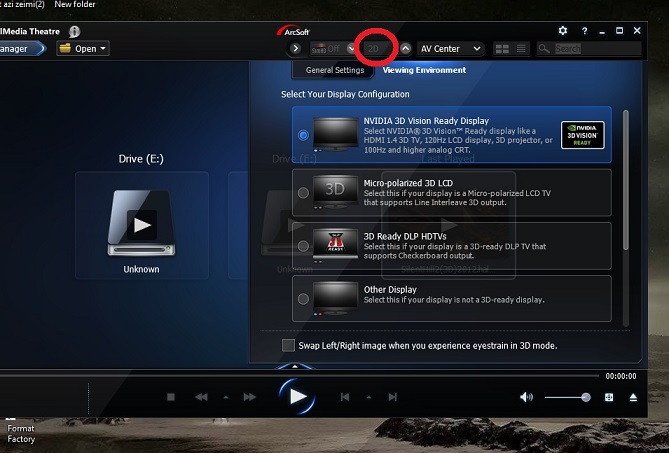Open the Open folder dropdown
The width and height of the screenshot is (669, 453).
(x=83, y=49)
